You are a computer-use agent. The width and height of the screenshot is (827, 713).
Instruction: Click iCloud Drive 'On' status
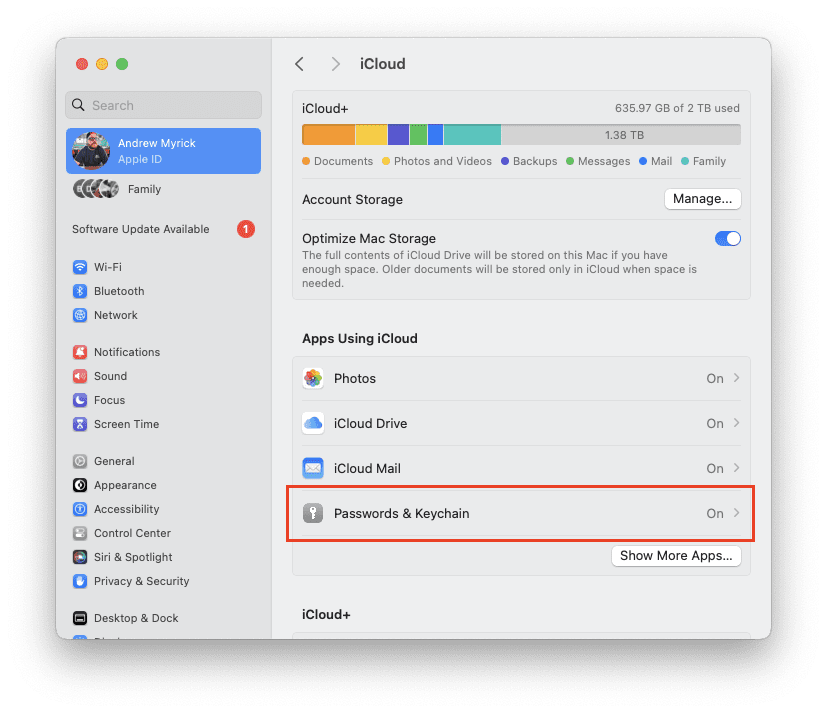coord(715,423)
